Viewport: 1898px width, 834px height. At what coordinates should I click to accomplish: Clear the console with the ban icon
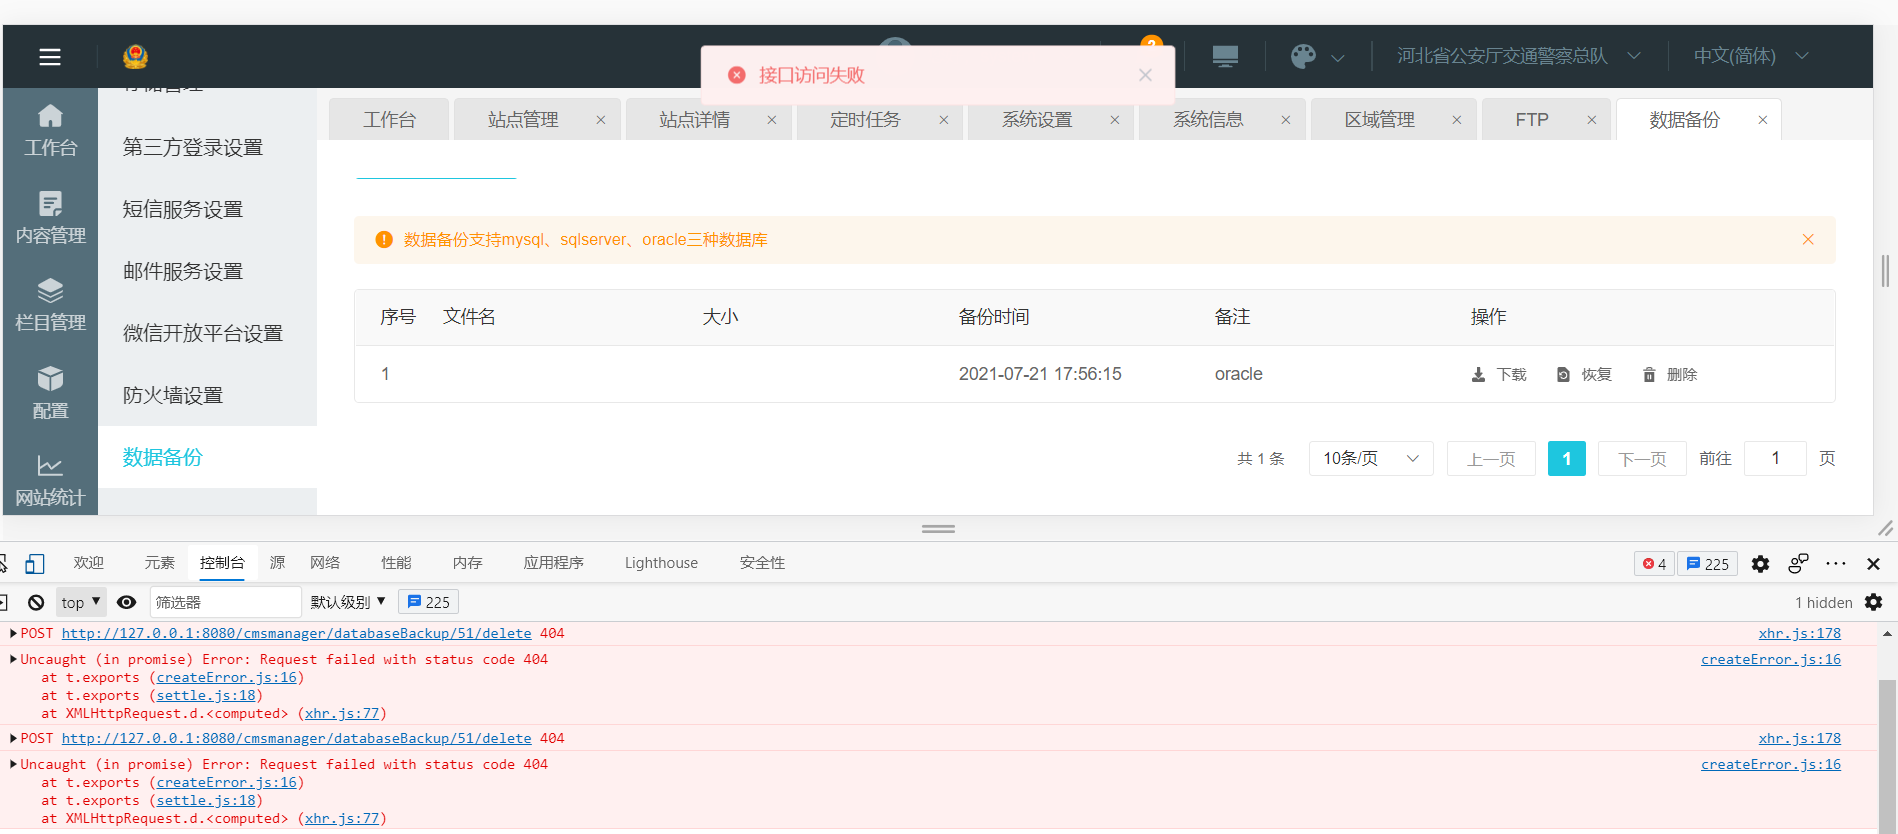coord(36,602)
